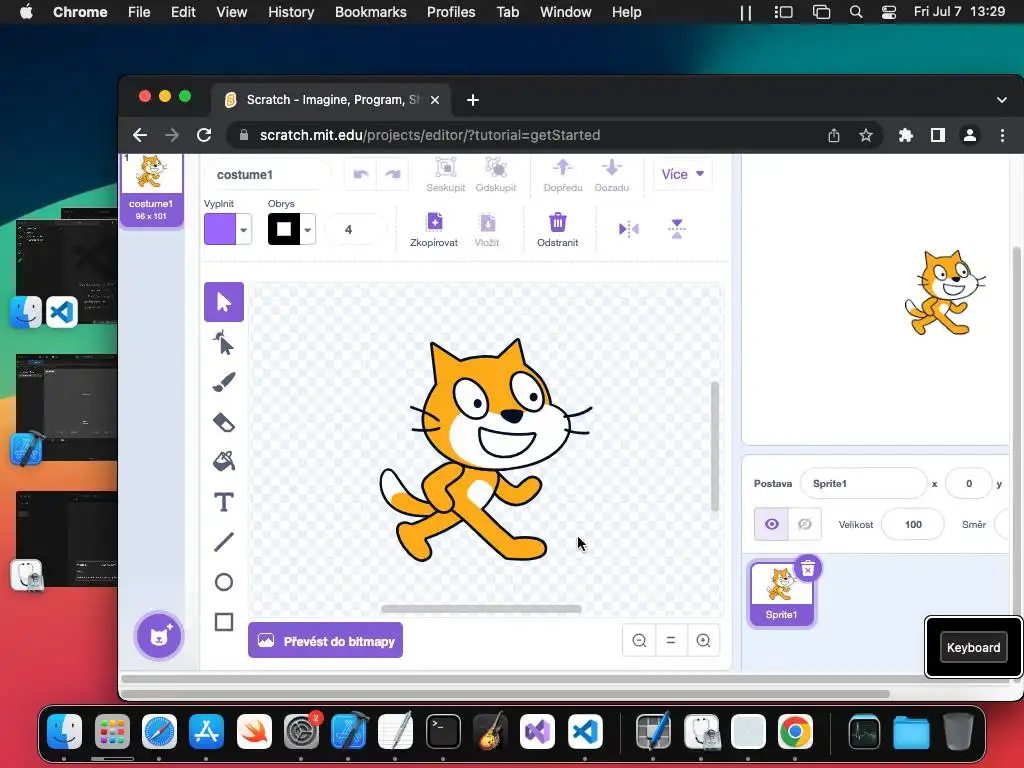The width and height of the screenshot is (1024, 768).
Task: Zoom out the paint canvas
Action: (639, 641)
